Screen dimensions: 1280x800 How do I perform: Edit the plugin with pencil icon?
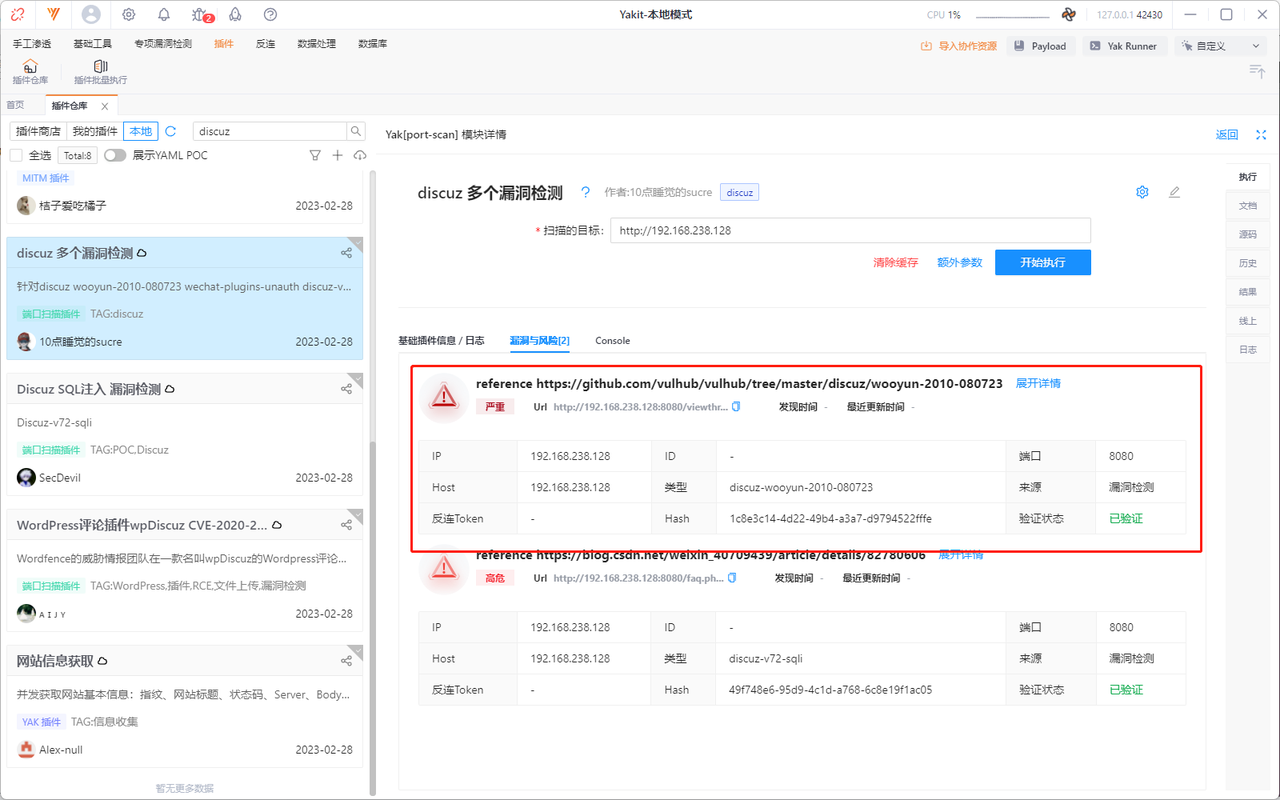pos(1175,192)
